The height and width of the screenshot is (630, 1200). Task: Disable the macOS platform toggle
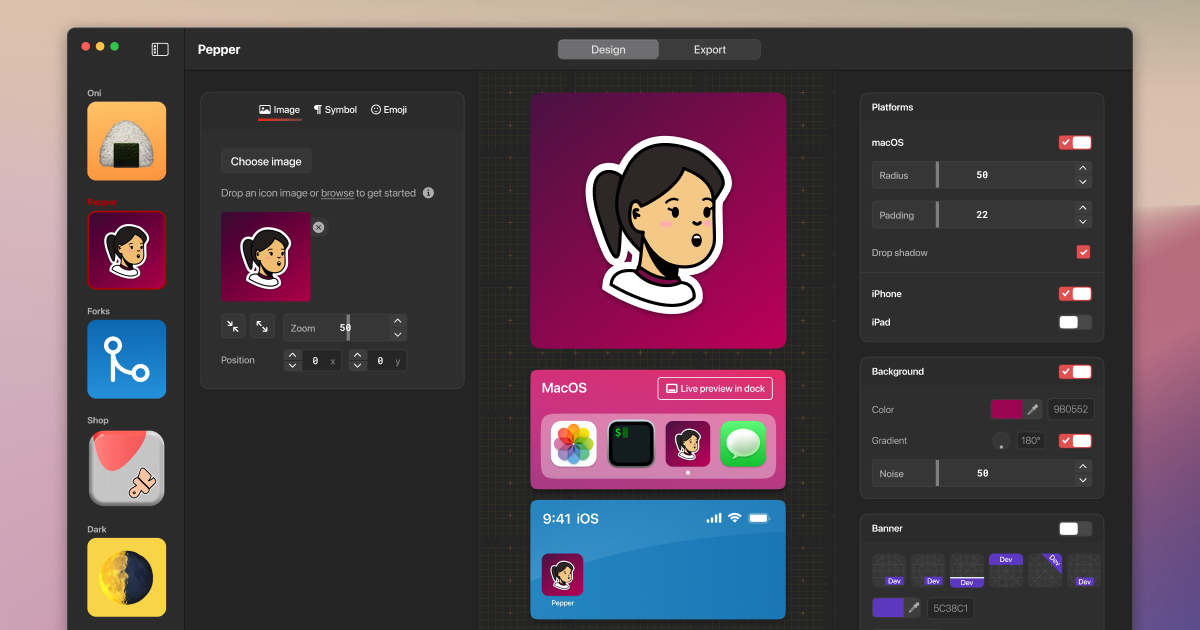[1074, 142]
